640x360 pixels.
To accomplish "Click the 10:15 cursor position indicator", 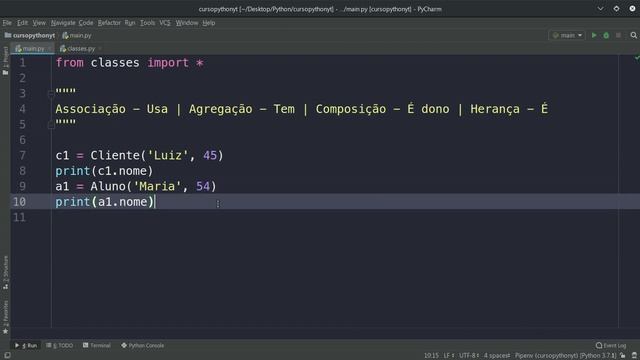I will tap(431, 356).
